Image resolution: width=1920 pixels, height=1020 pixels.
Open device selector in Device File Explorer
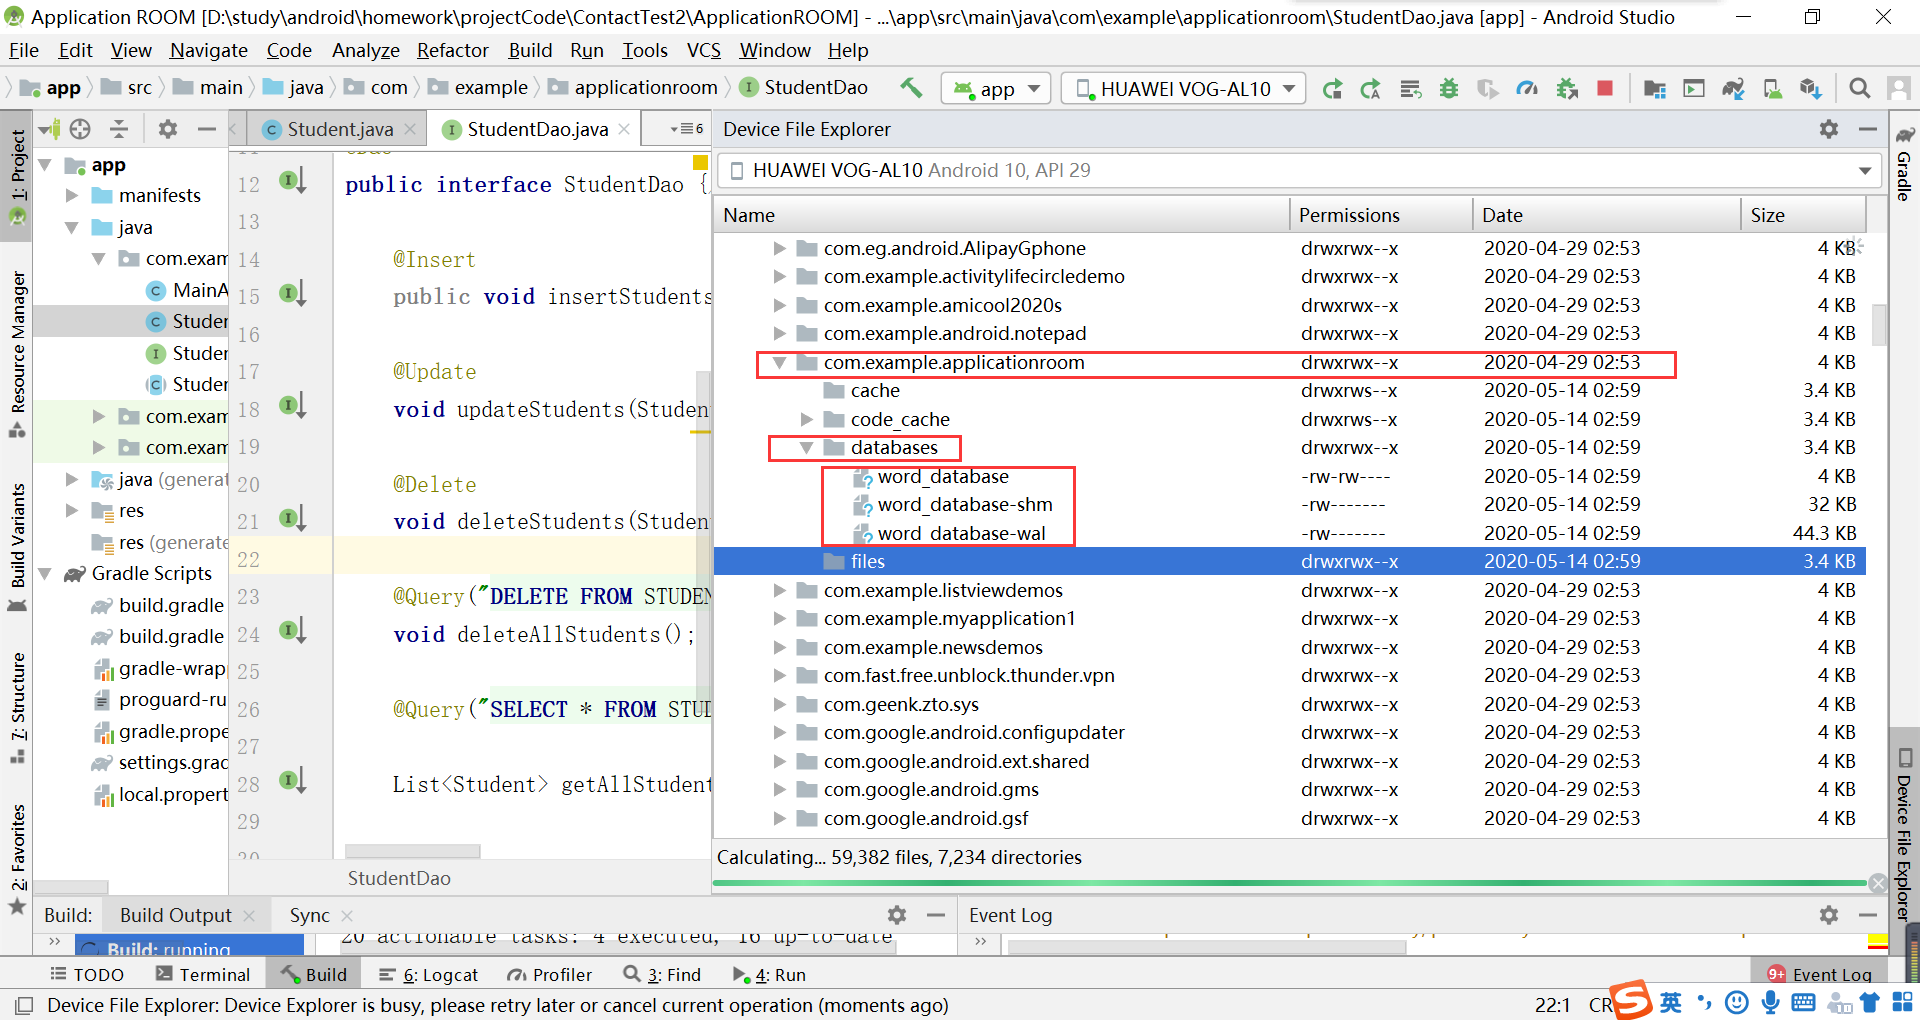[1299, 170]
